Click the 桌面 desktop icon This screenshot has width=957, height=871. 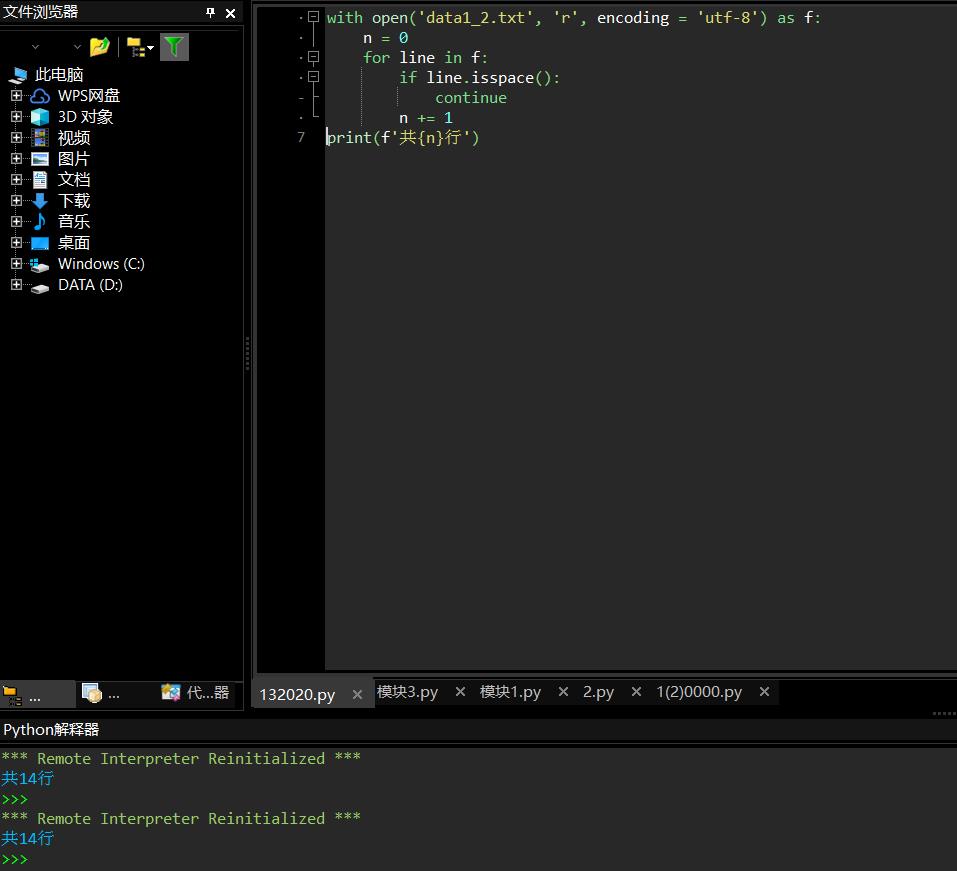point(40,243)
